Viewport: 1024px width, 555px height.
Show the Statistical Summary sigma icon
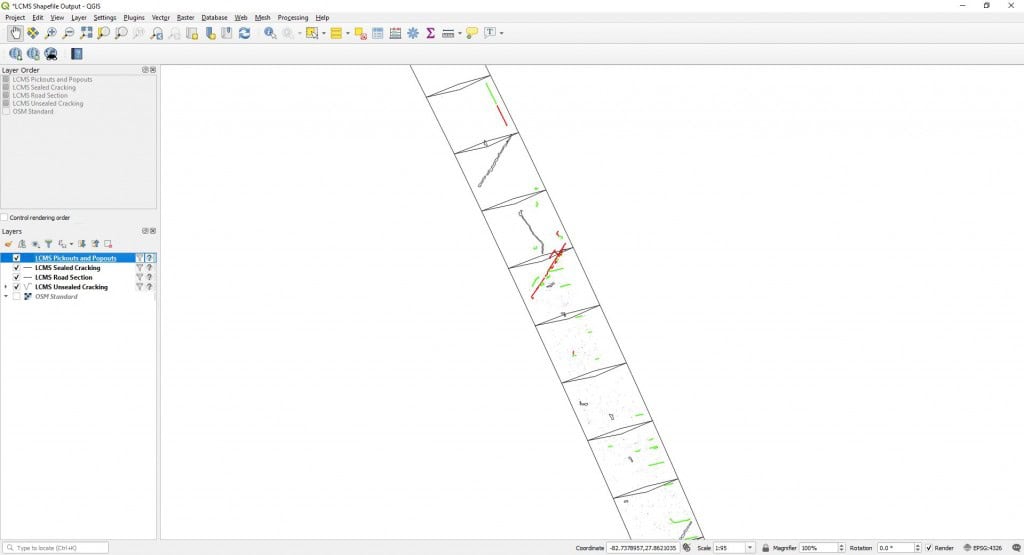coord(430,33)
